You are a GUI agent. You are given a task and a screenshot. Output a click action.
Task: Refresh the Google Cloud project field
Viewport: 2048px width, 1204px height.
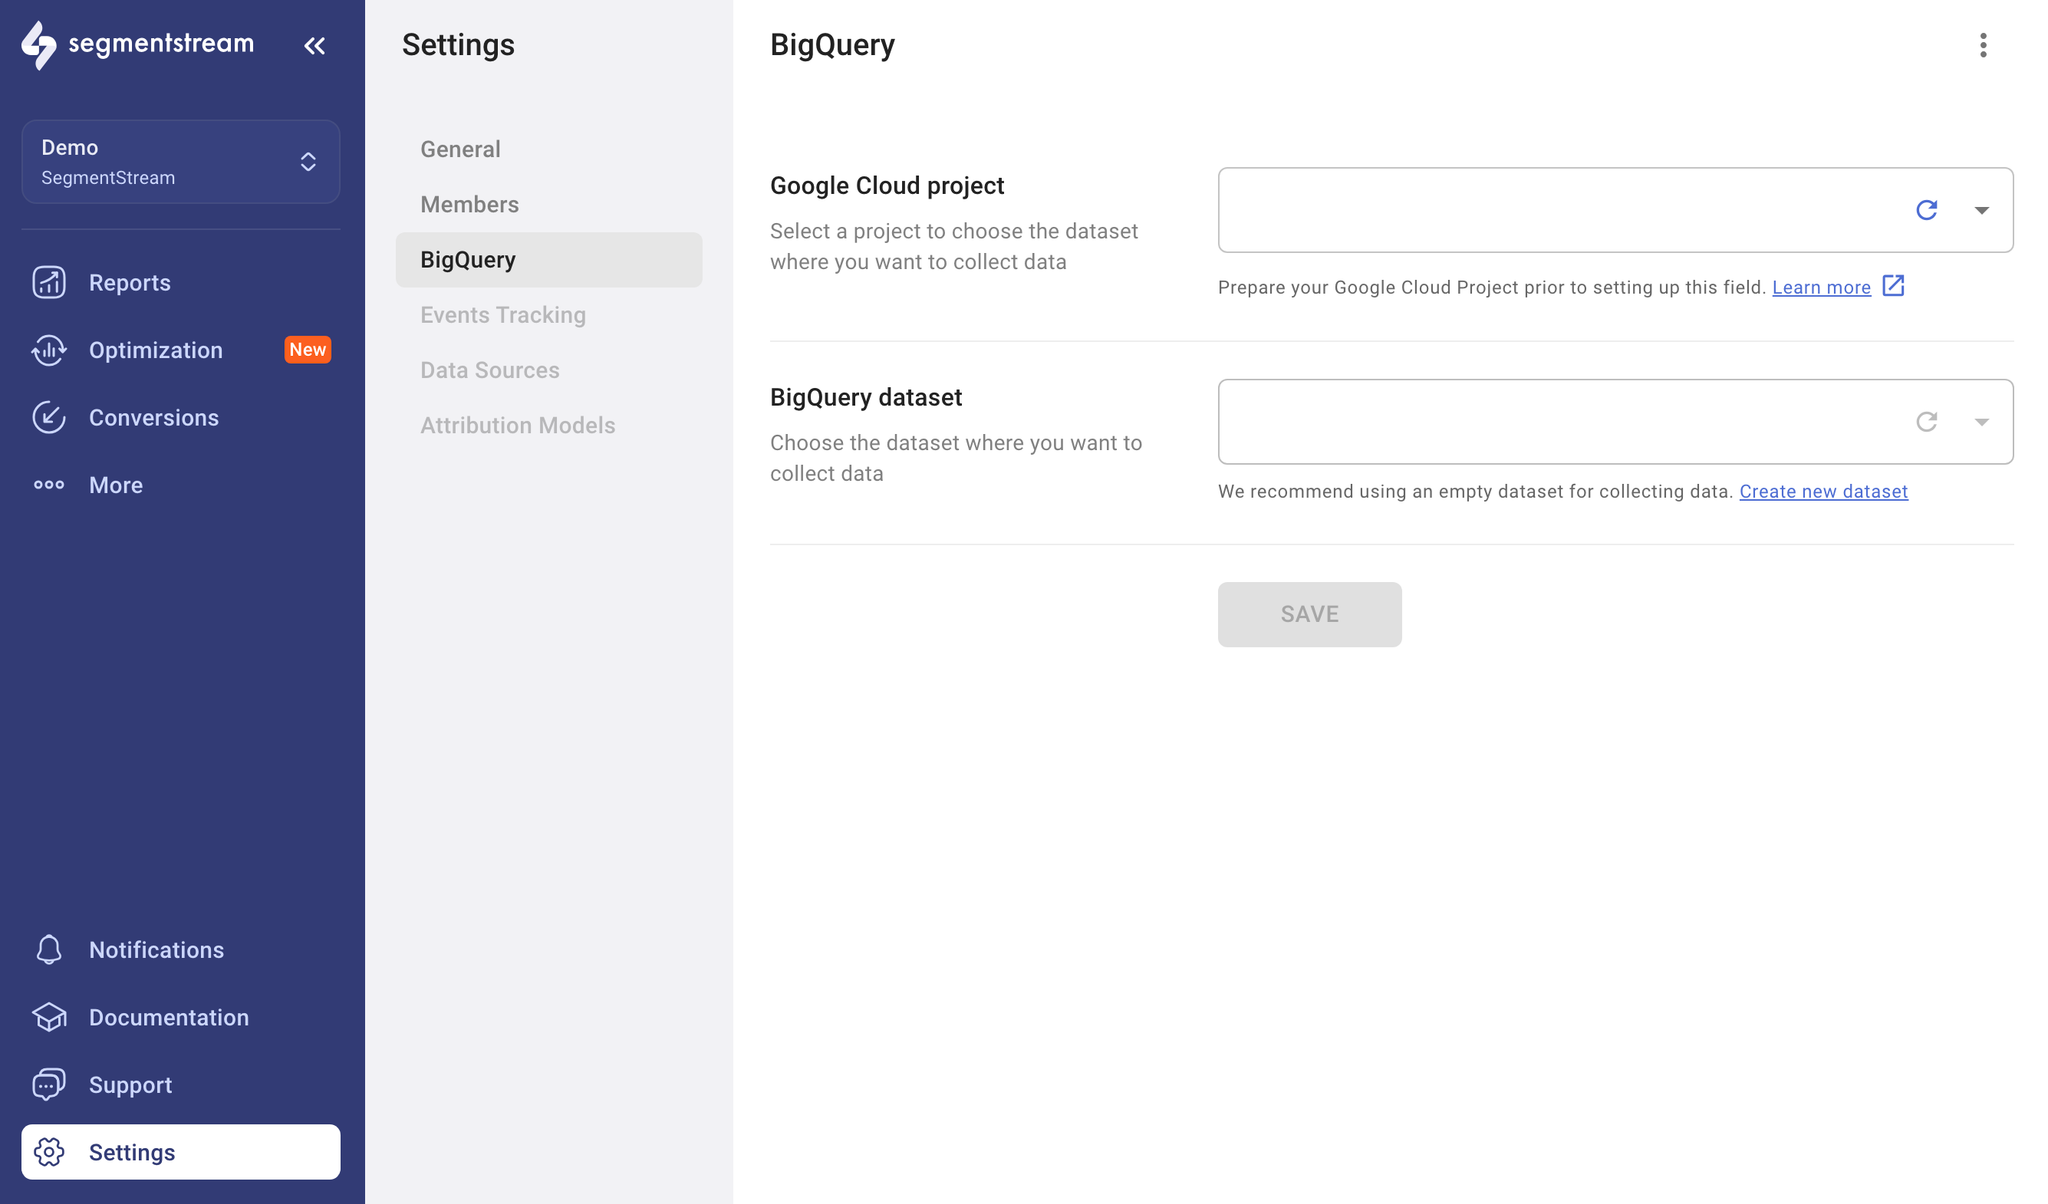(1926, 208)
